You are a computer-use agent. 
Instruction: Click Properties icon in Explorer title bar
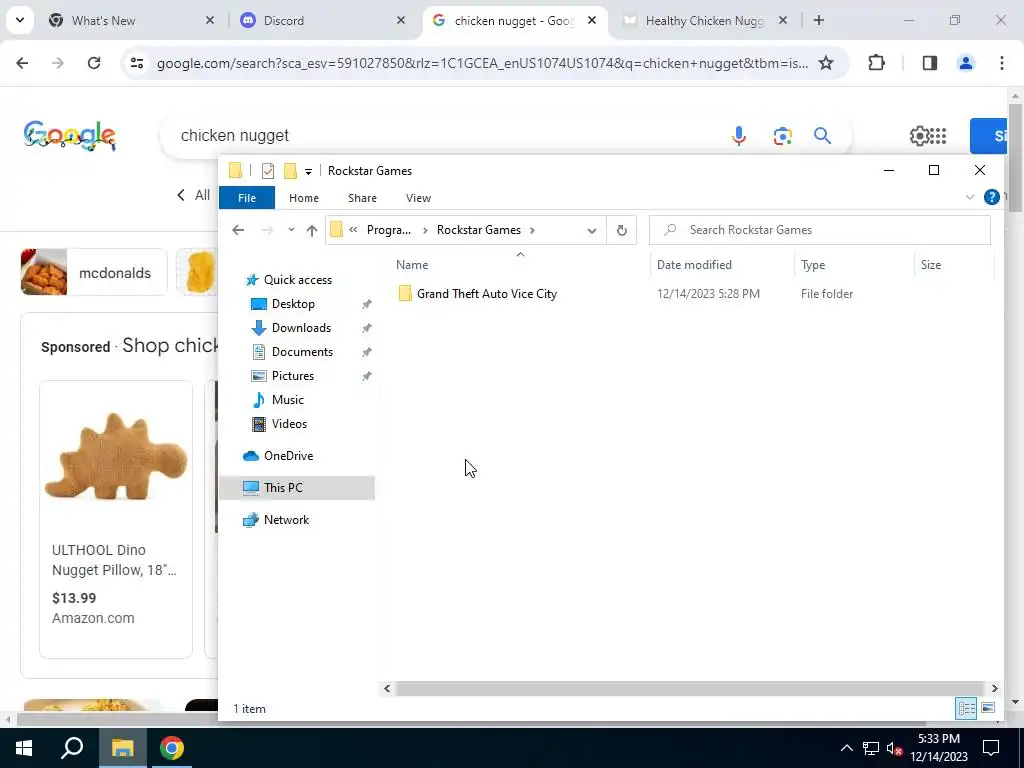(x=268, y=171)
